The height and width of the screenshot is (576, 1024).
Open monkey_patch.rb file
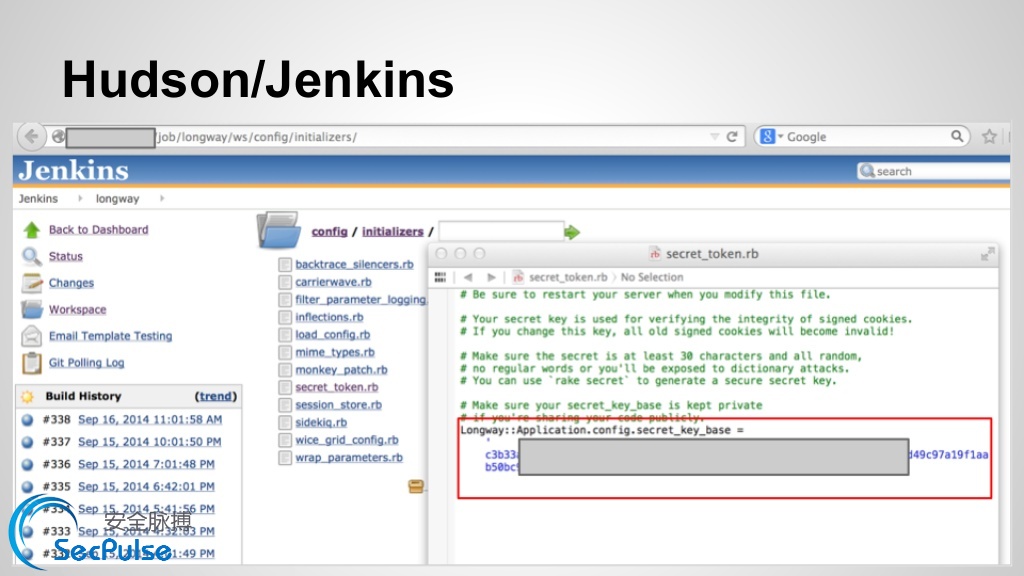point(341,370)
